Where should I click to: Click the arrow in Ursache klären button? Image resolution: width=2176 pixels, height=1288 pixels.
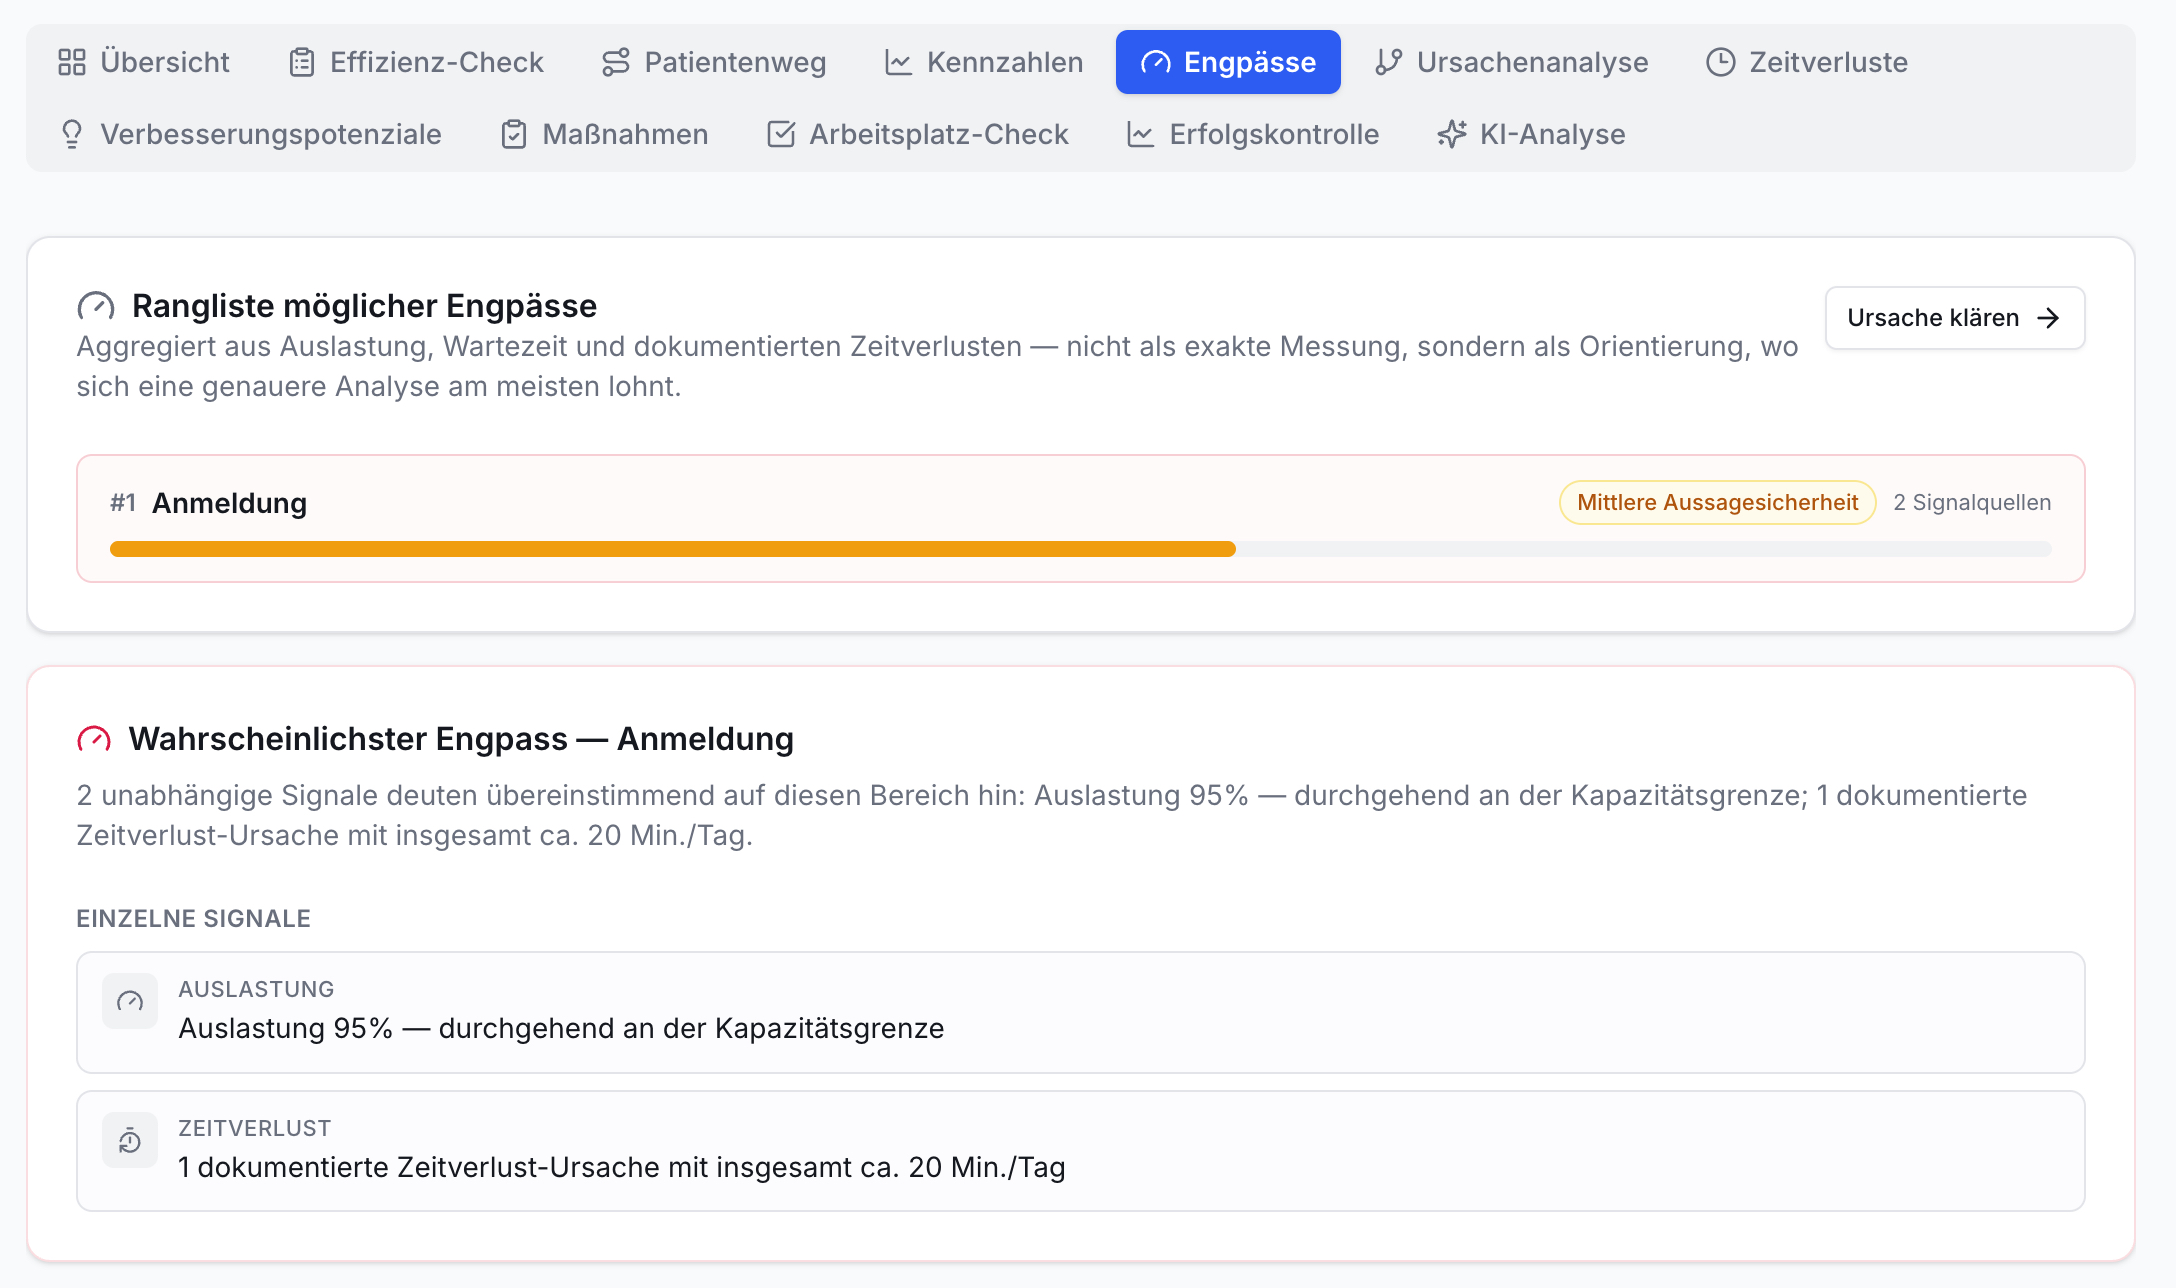pos(2048,318)
